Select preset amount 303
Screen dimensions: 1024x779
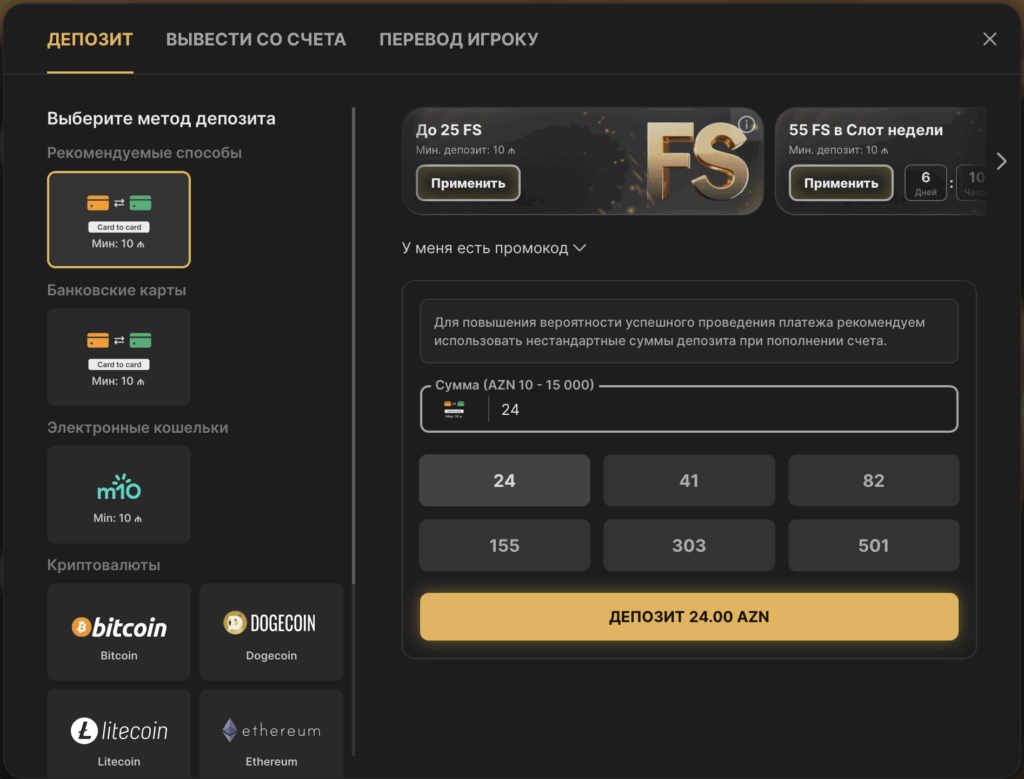click(689, 545)
